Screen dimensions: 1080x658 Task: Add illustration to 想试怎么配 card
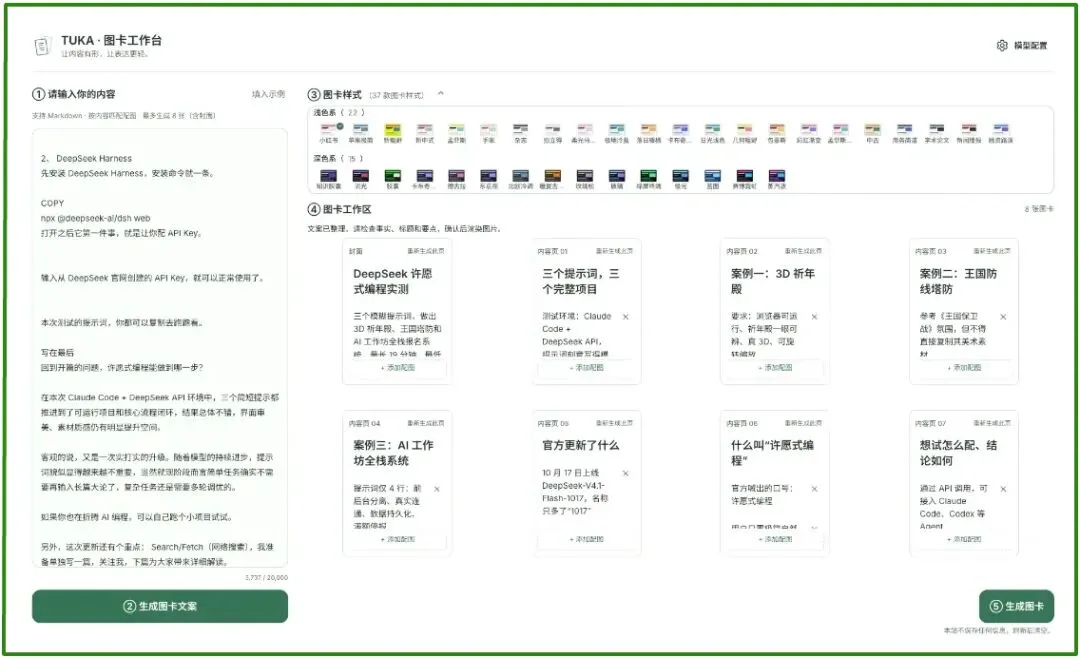pyautogui.click(x=964, y=539)
